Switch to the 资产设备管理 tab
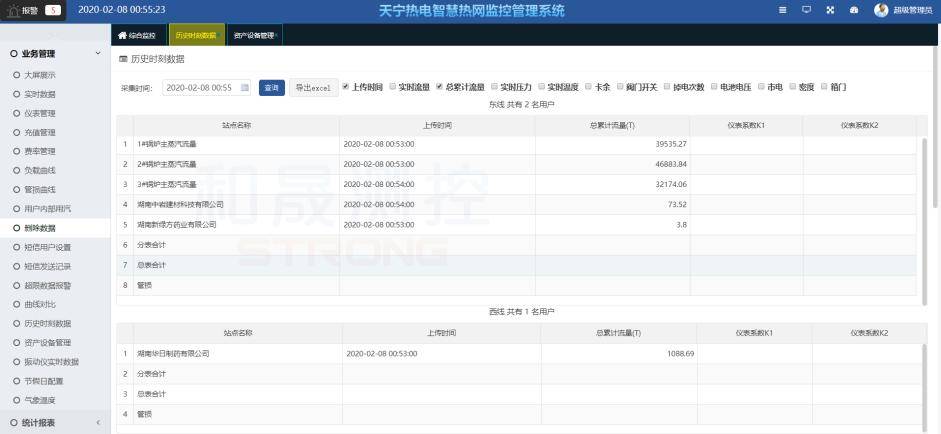Screen dimensions: 941x434 tap(255, 35)
